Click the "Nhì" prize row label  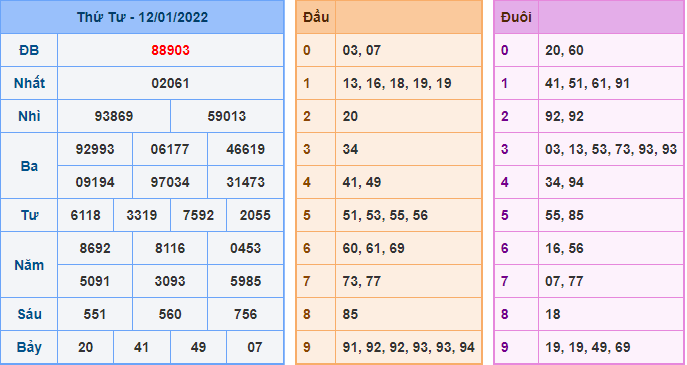(x=29, y=116)
